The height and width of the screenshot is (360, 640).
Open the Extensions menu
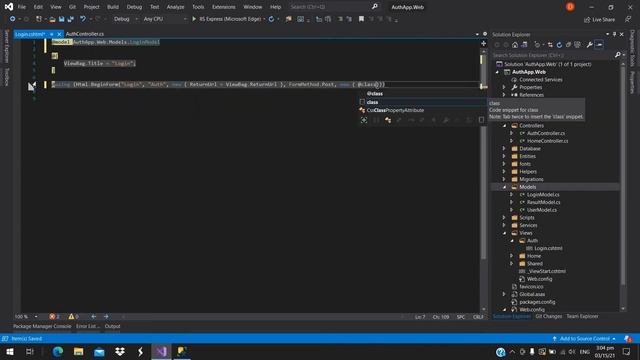click(224, 7)
